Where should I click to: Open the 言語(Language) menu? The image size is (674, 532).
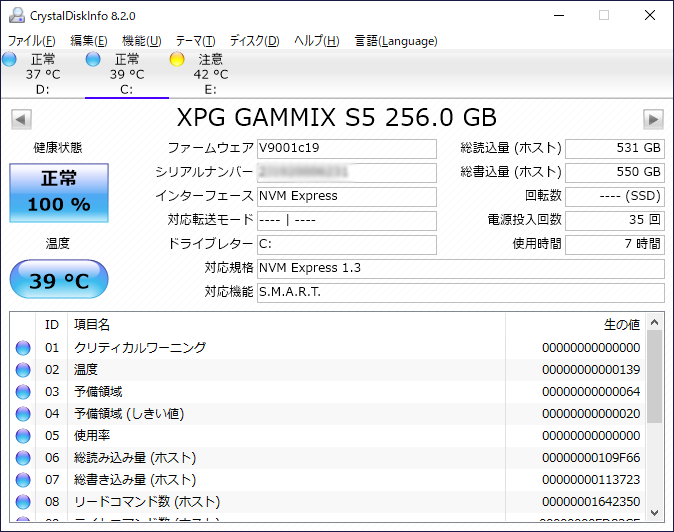(396, 41)
